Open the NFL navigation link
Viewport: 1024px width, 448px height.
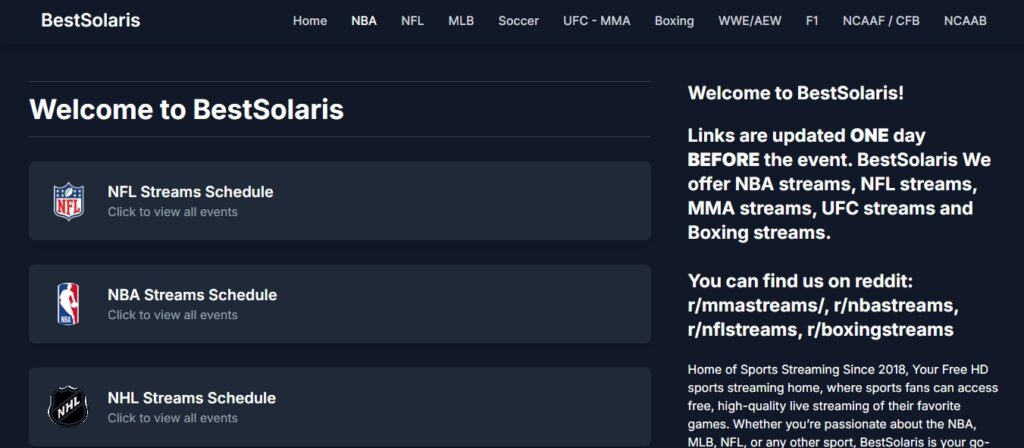pos(412,21)
